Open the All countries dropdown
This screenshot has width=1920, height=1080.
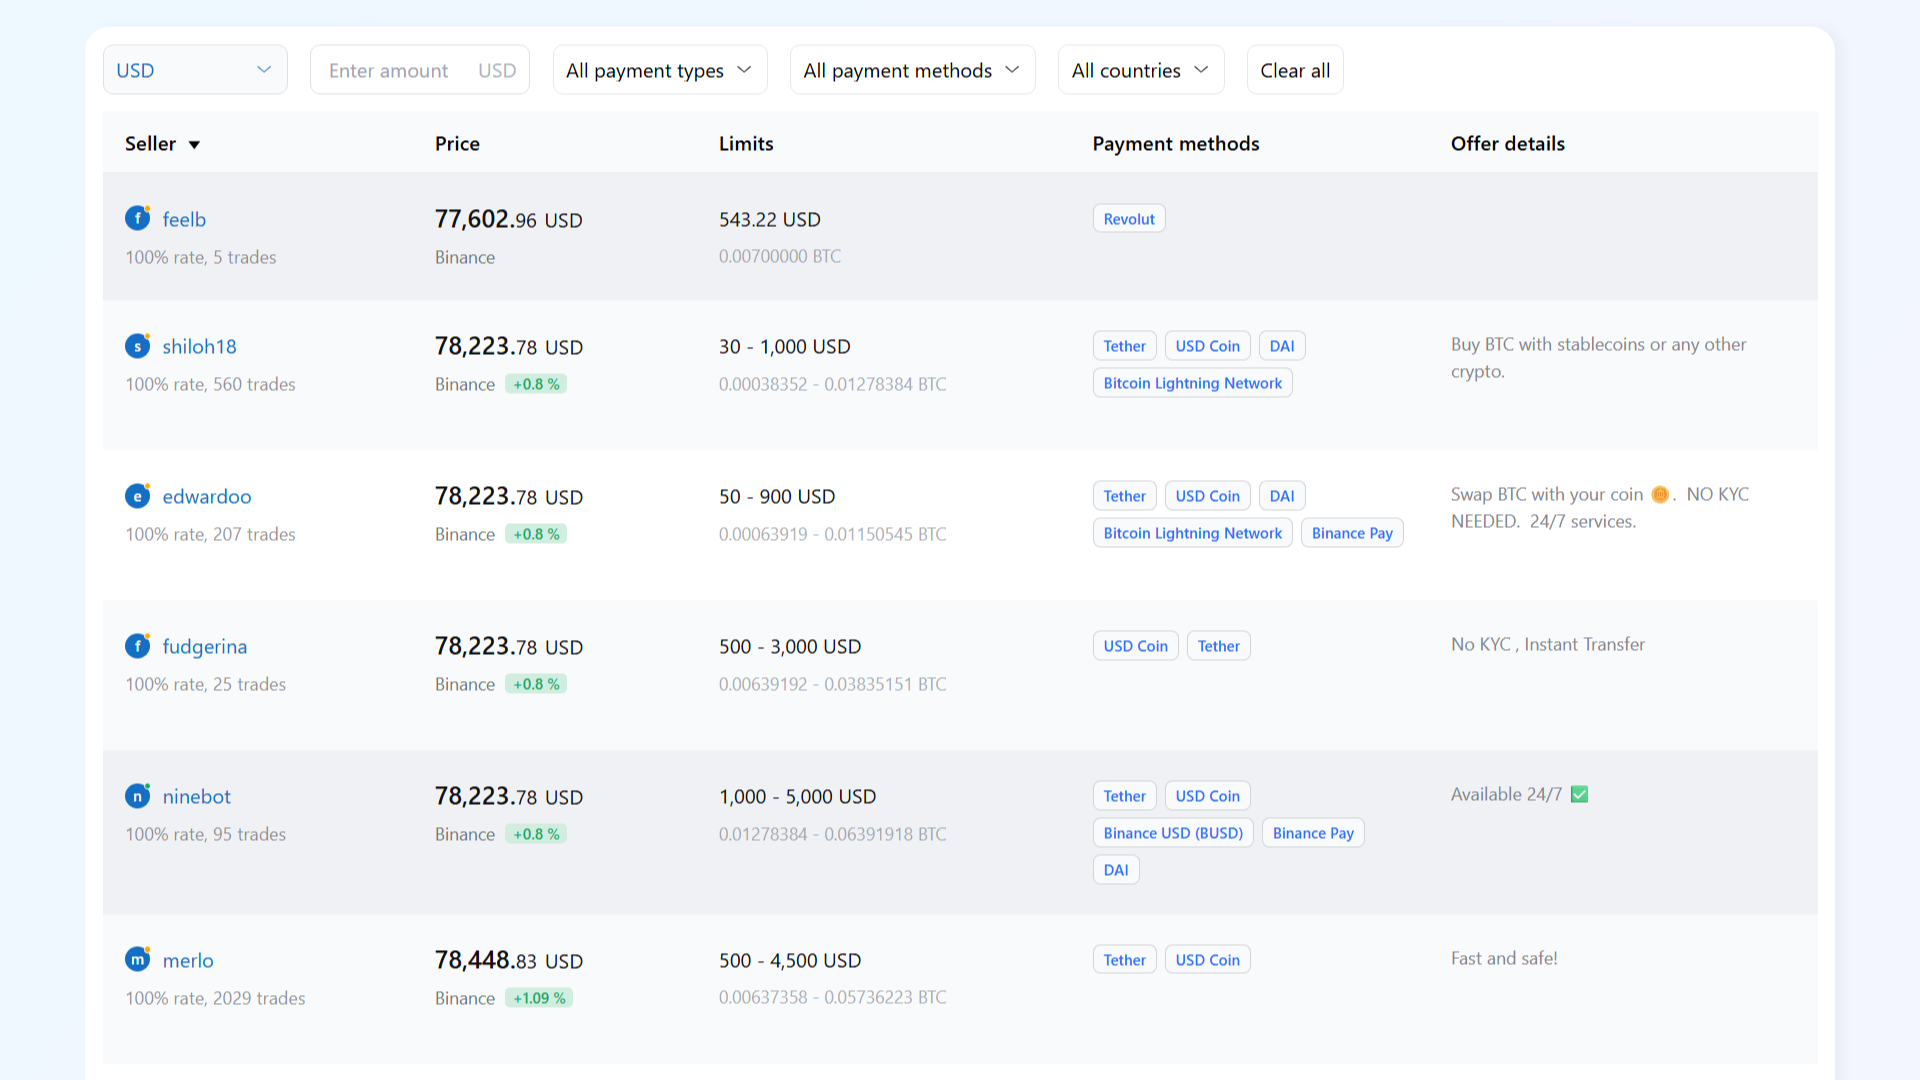1140,69
